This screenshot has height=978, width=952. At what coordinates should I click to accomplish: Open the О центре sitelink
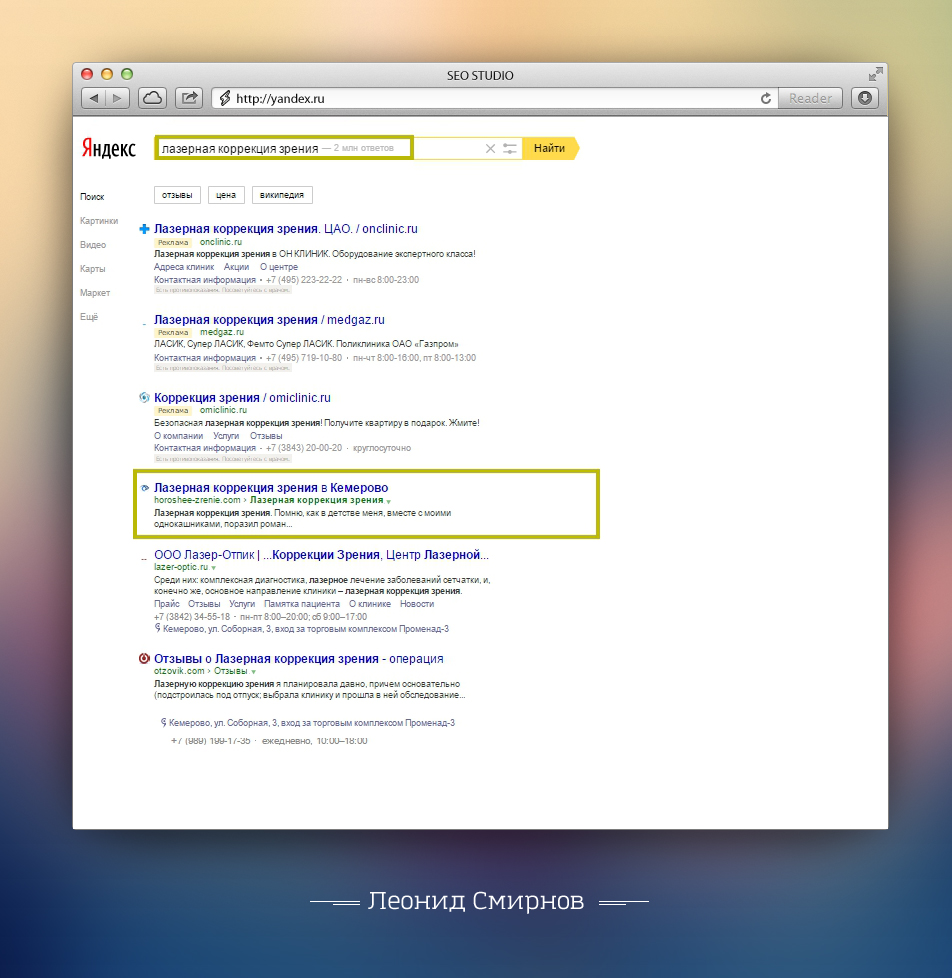pyautogui.click(x=279, y=267)
